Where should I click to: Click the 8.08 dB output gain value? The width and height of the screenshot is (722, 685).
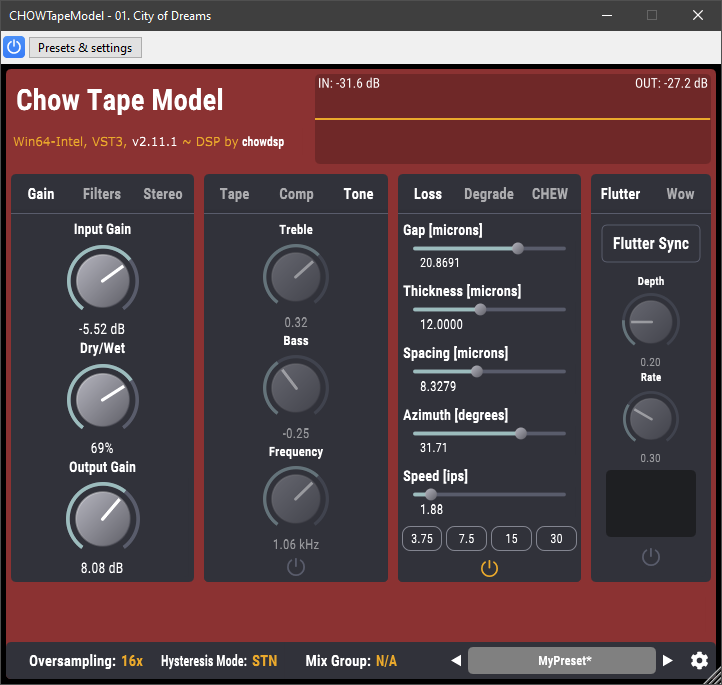tap(102, 568)
